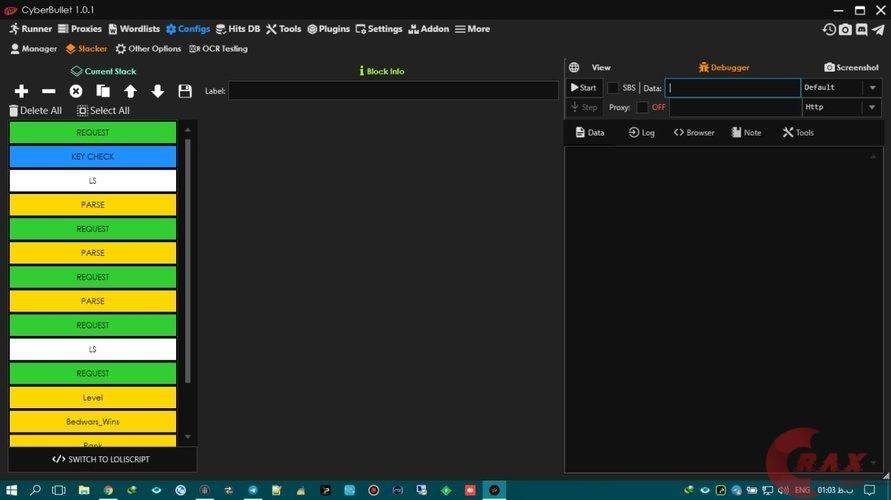This screenshot has height=500, width=891.
Task: Select the Debugger tab
Action: (x=724, y=67)
